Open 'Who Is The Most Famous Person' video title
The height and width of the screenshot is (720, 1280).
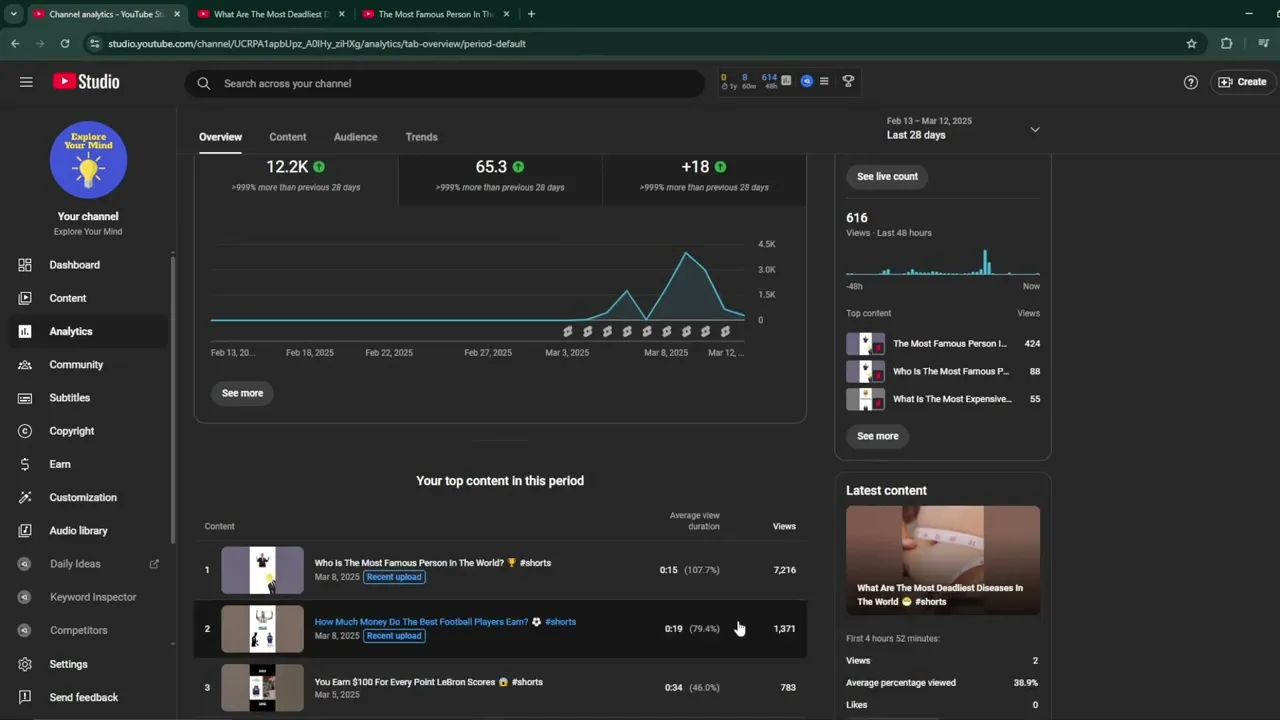click(433, 563)
